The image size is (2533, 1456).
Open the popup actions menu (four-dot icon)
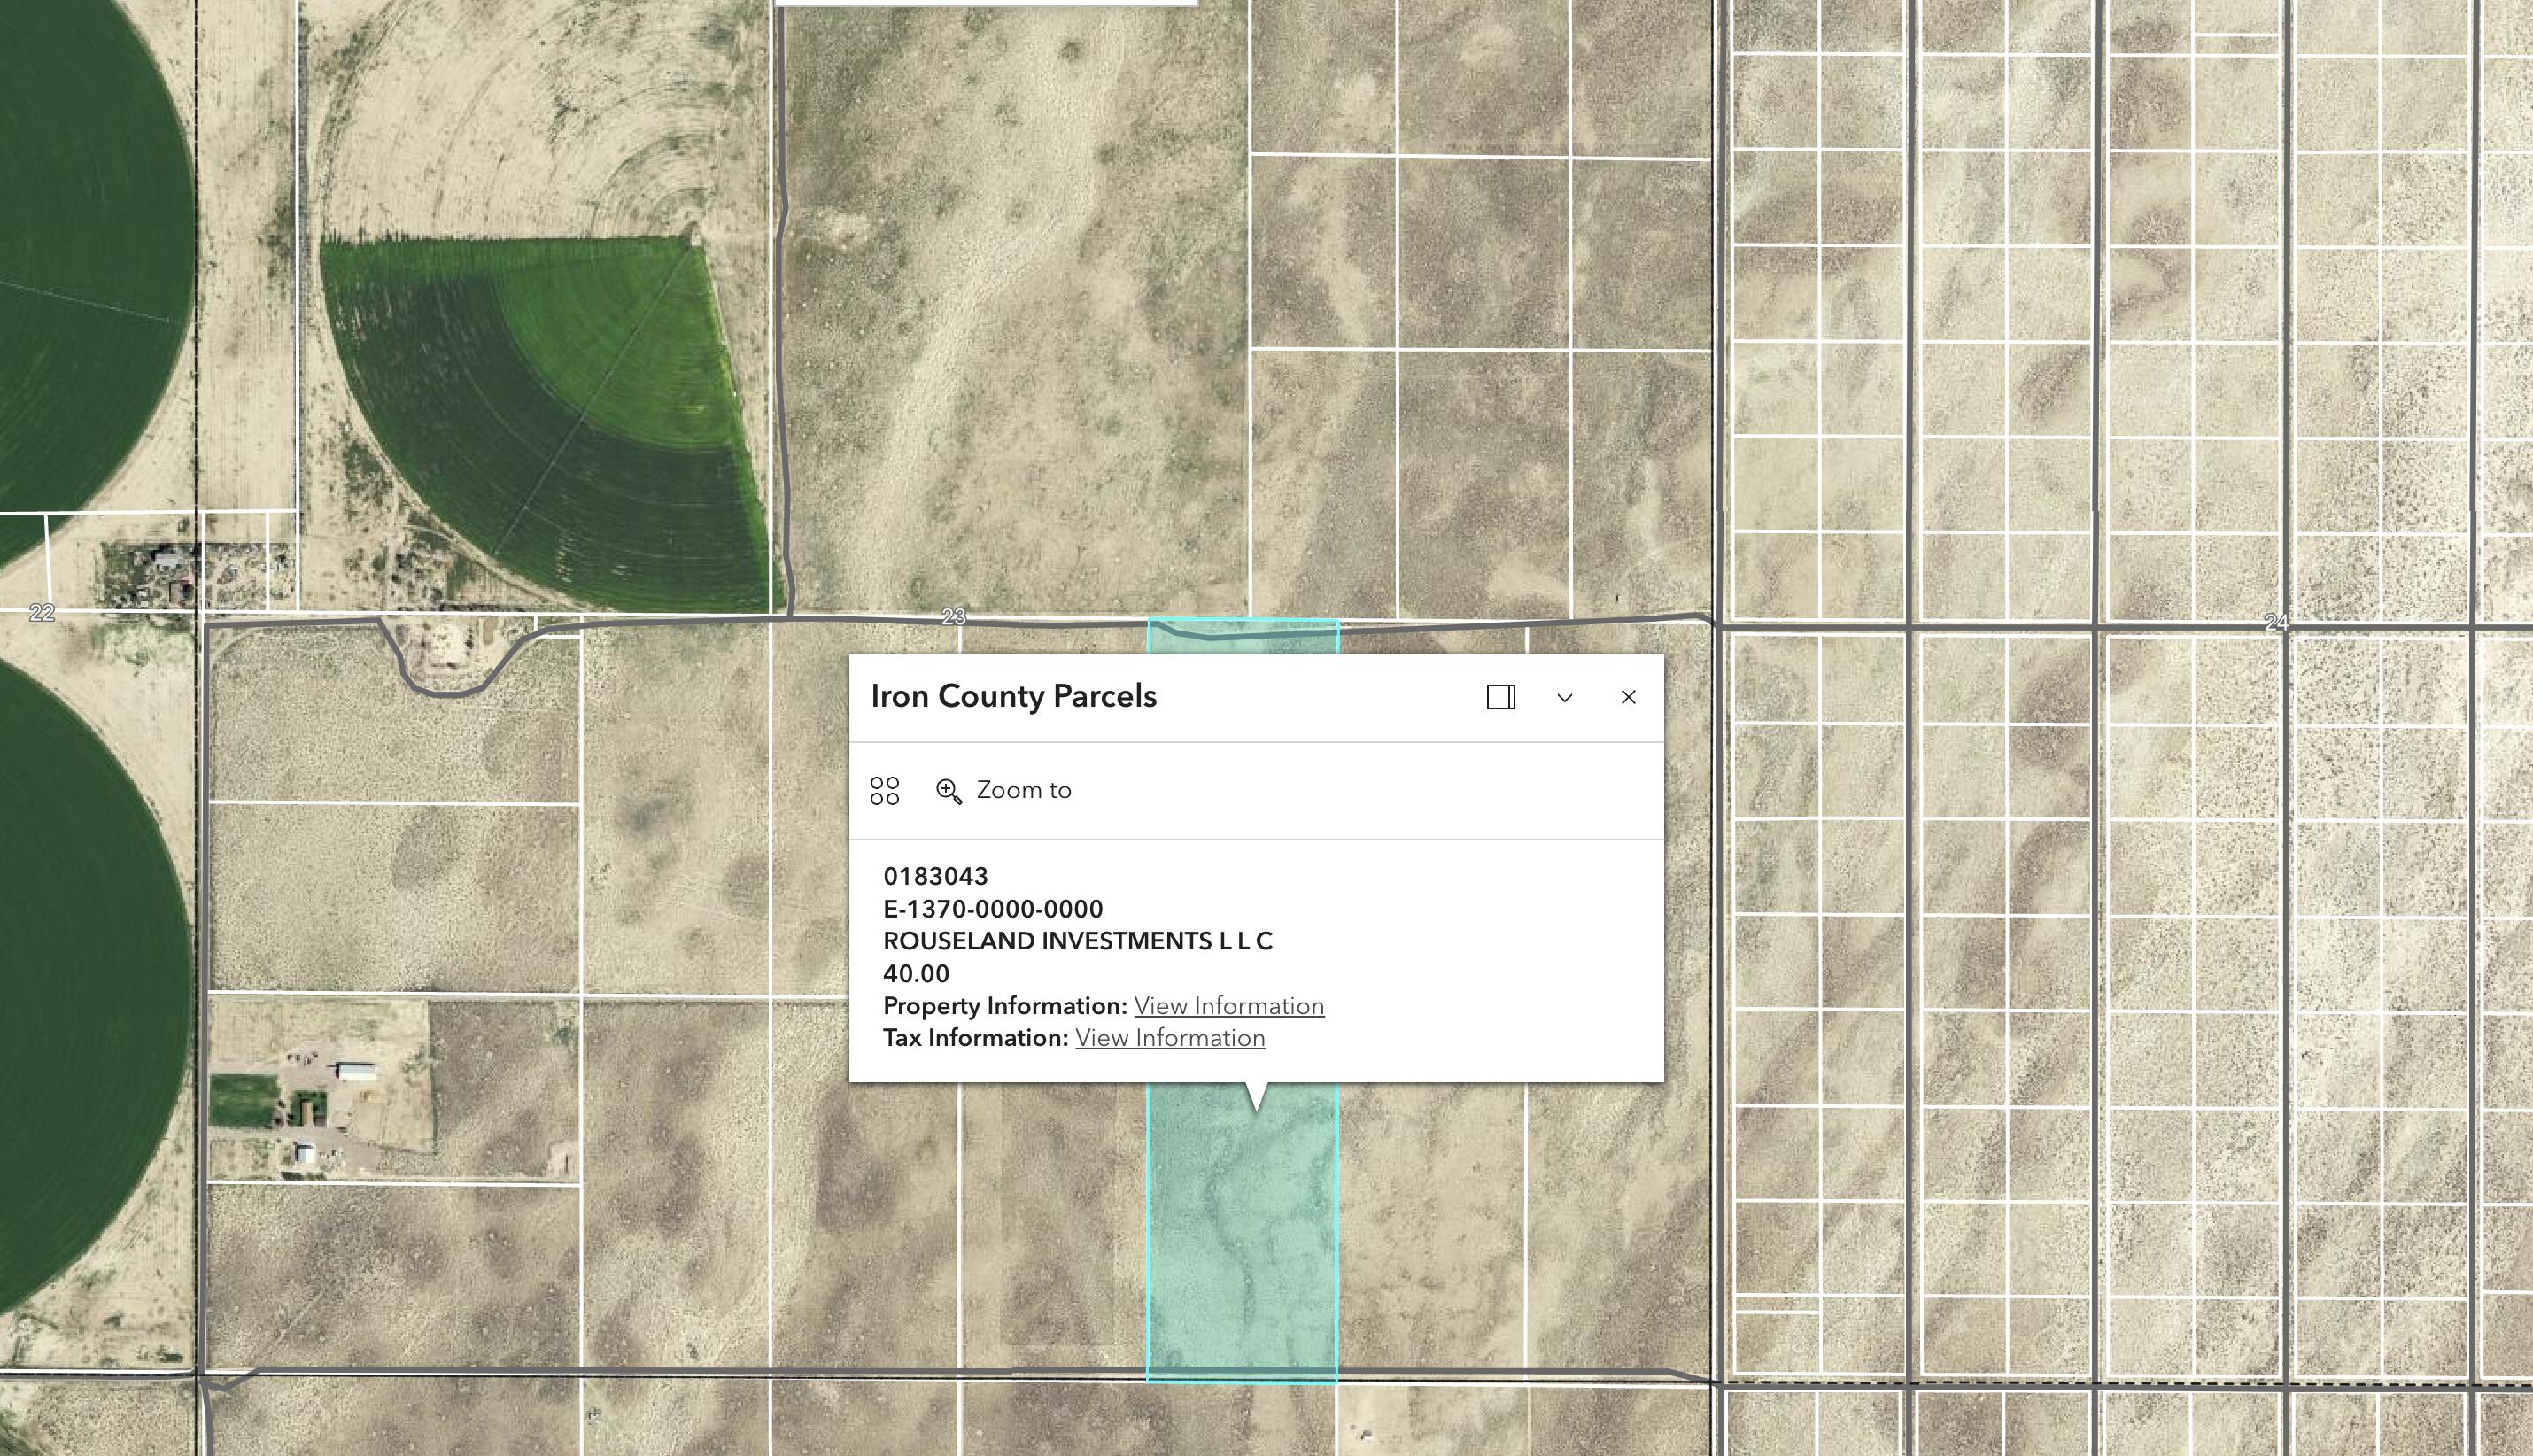(884, 790)
